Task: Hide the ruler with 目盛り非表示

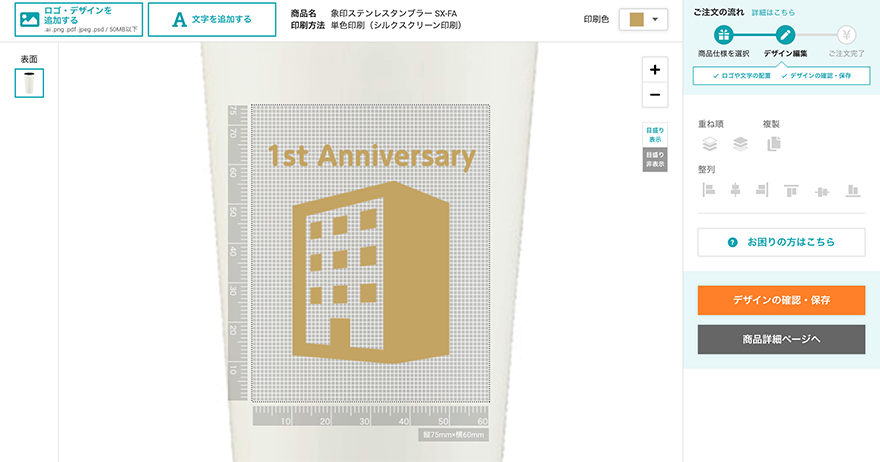Action: [x=655, y=159]
